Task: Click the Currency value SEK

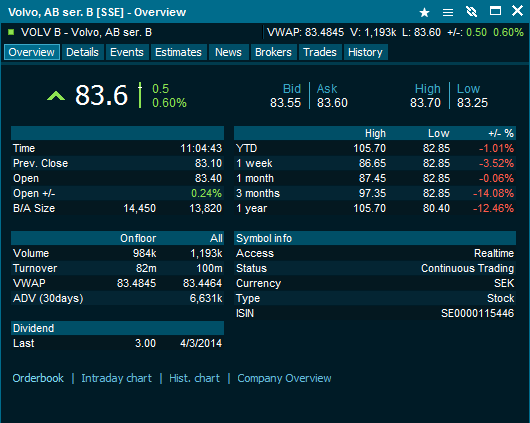Action: click(504, 283)
